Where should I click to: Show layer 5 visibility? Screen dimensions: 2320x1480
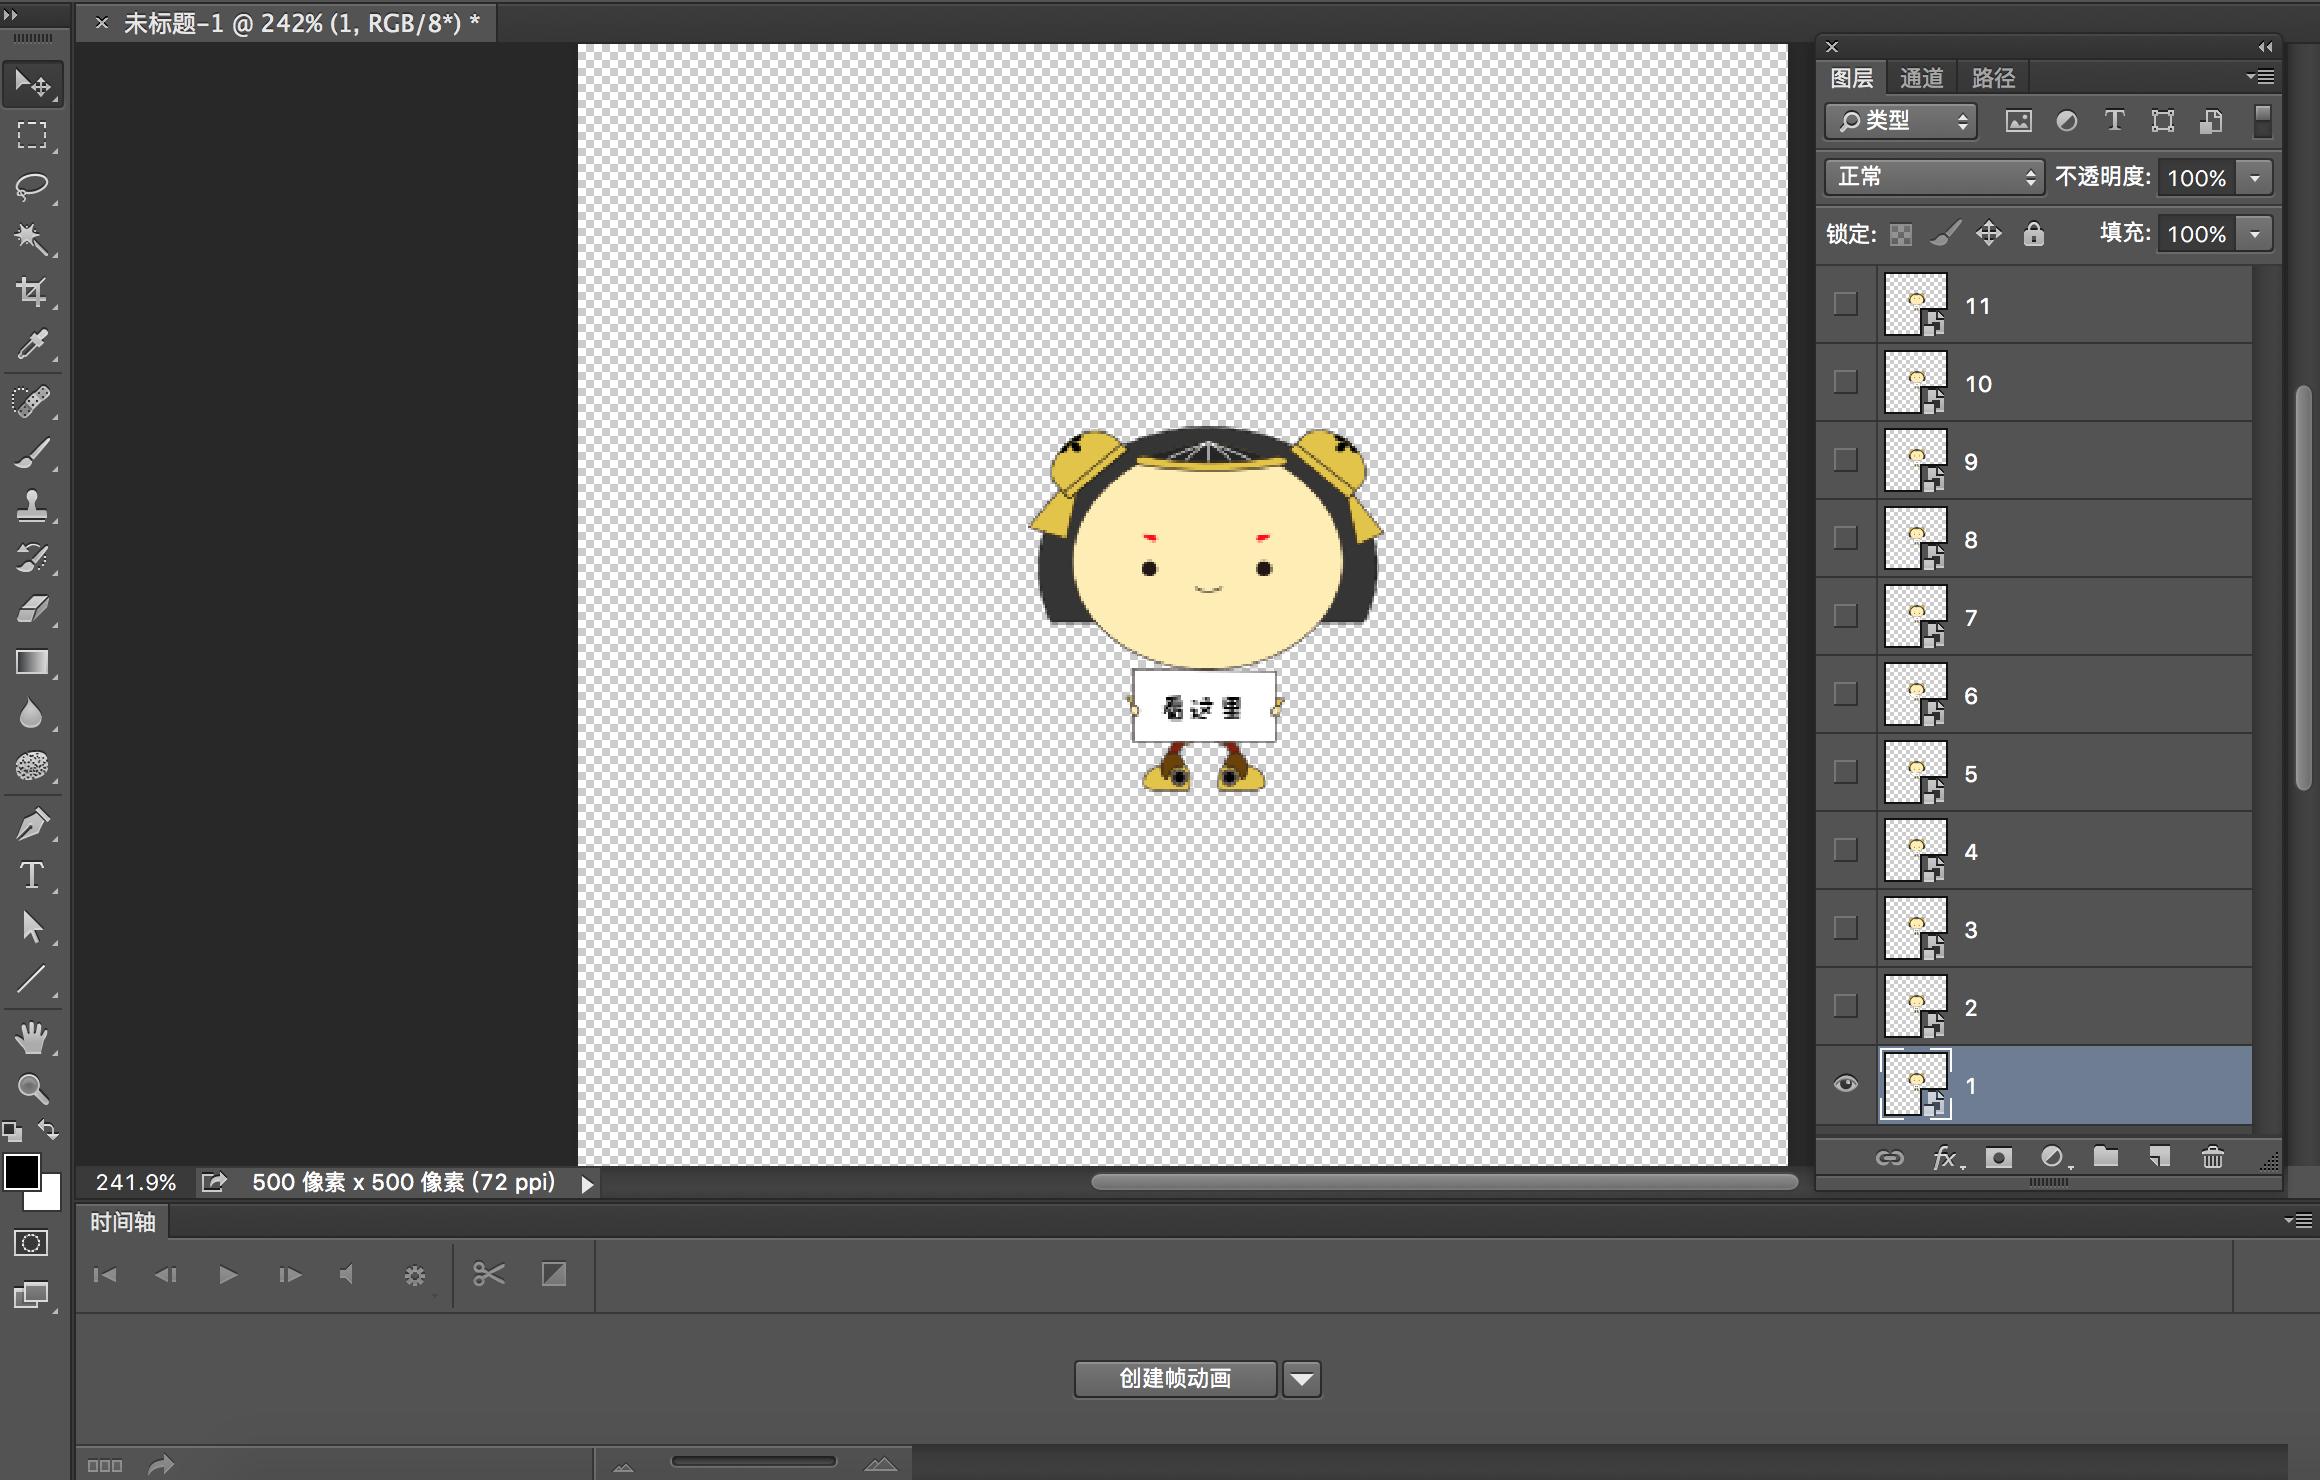pos(1846,772)
